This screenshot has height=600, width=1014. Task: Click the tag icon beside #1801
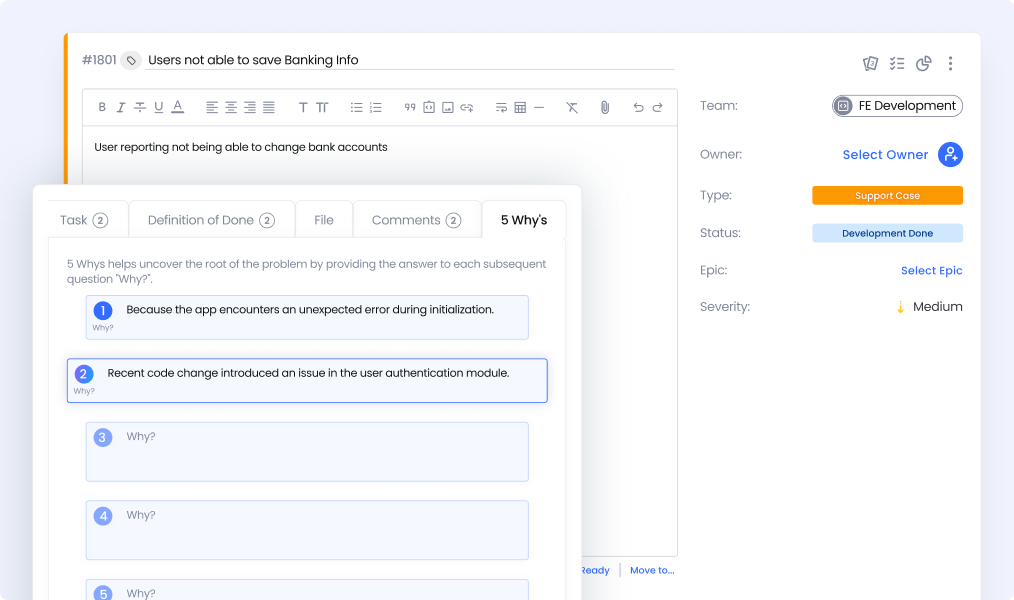point(131,61)
